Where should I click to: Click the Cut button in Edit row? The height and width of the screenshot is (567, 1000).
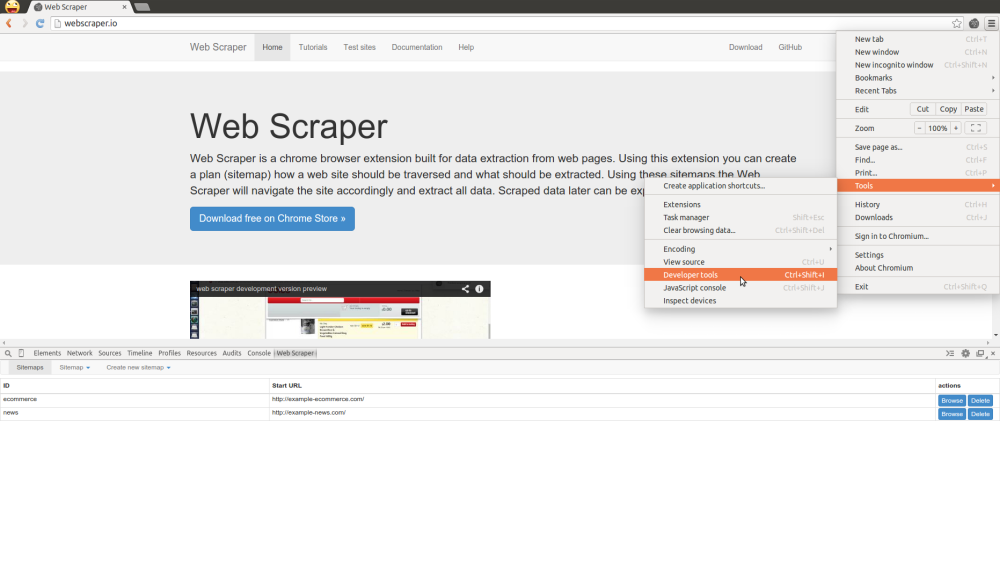pos(922,109)
